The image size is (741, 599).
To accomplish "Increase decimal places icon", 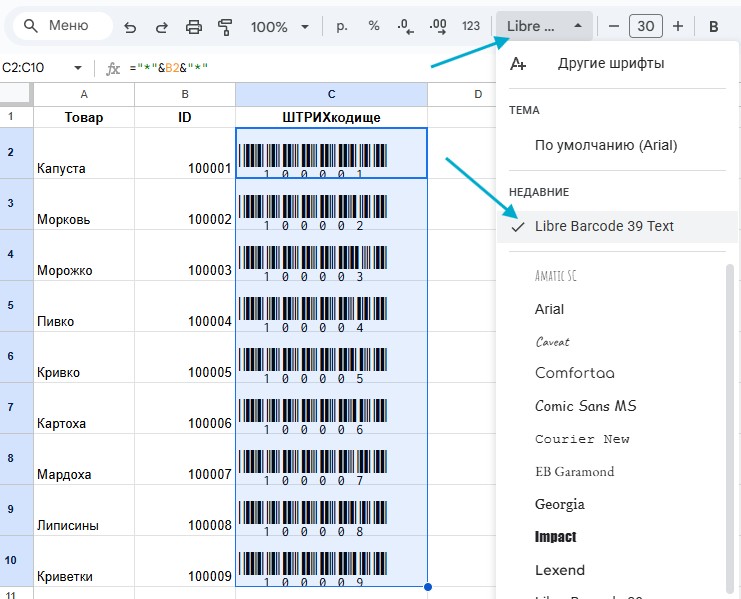I will (438, 26).
